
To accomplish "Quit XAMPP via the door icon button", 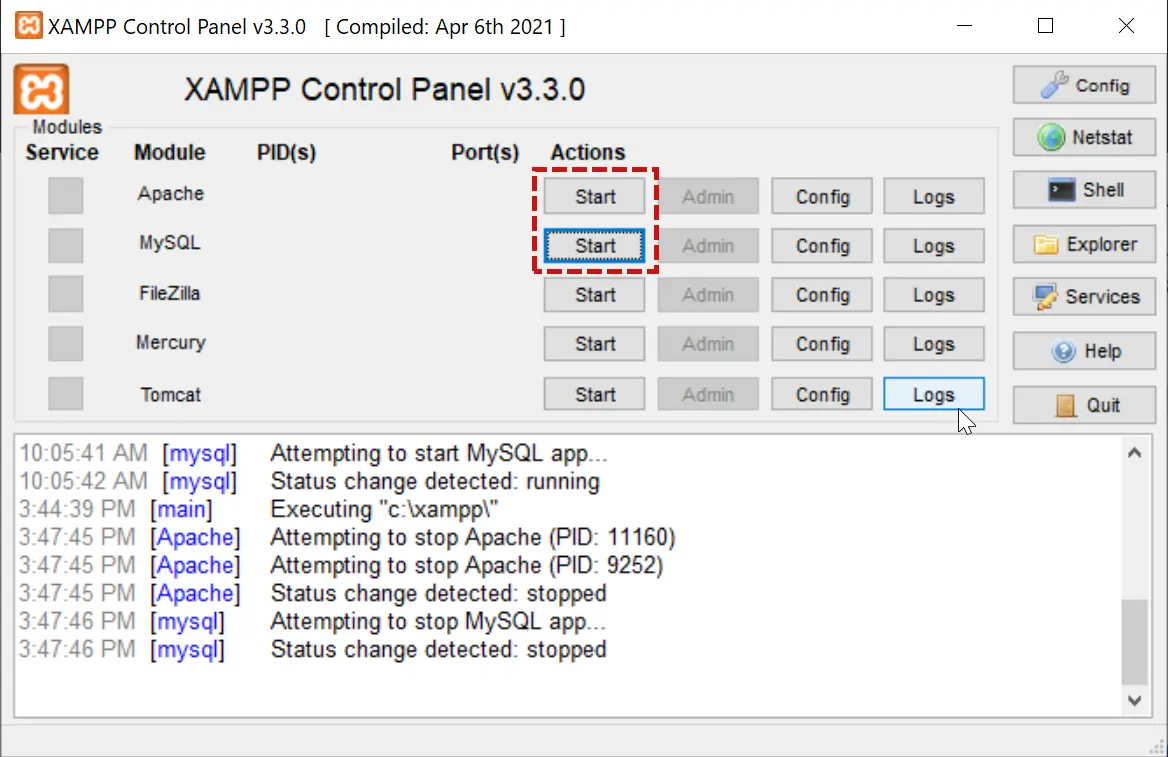I will coord(1084,405).
